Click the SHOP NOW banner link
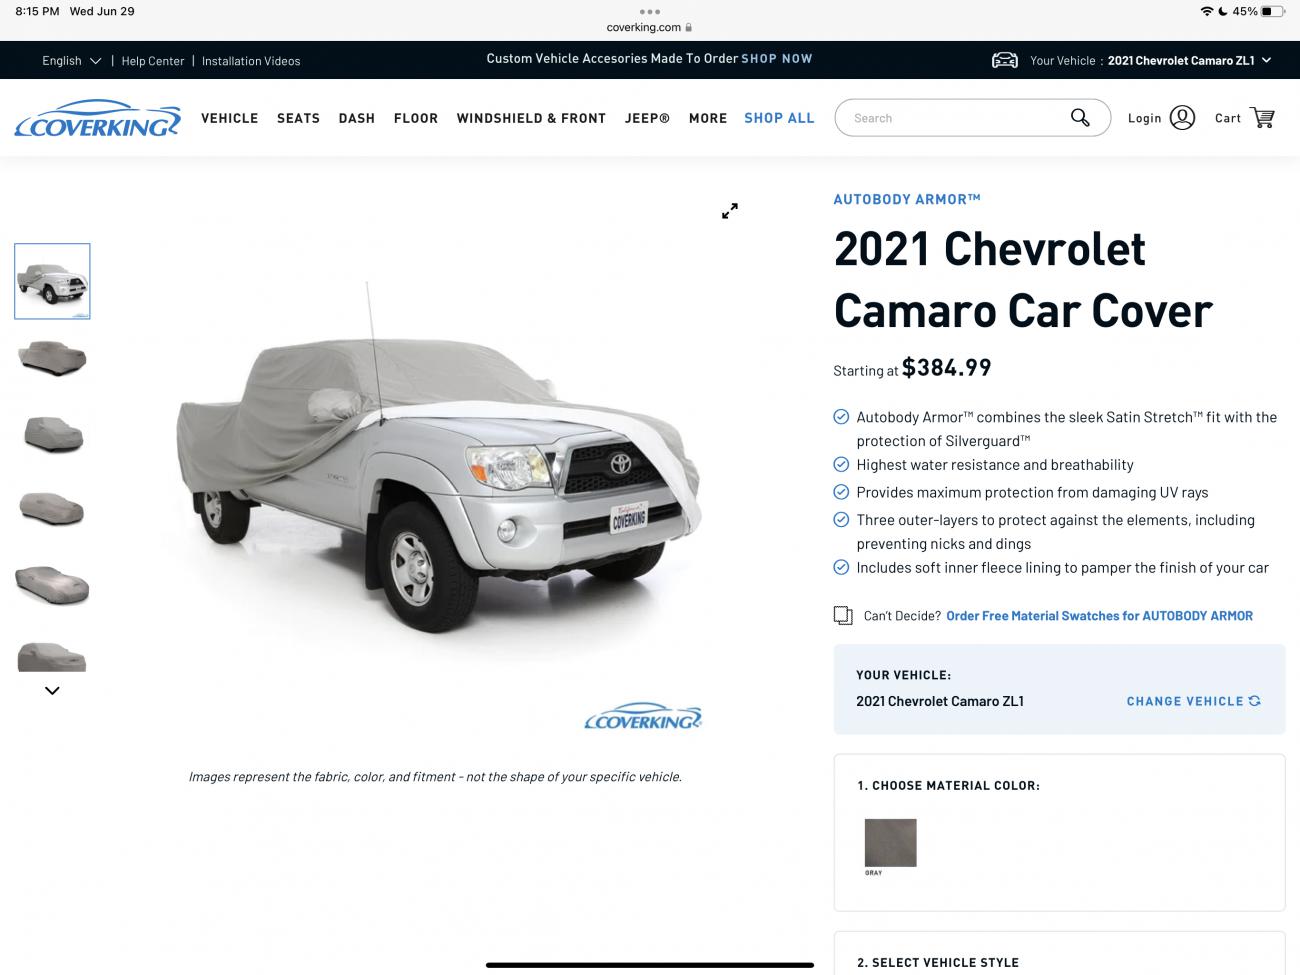 point(776,59)
